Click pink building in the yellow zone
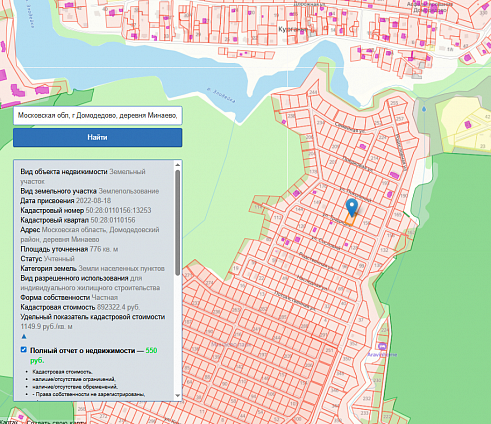Image resolution: width=491 pixels, height=424 pixels. point(468,125)
